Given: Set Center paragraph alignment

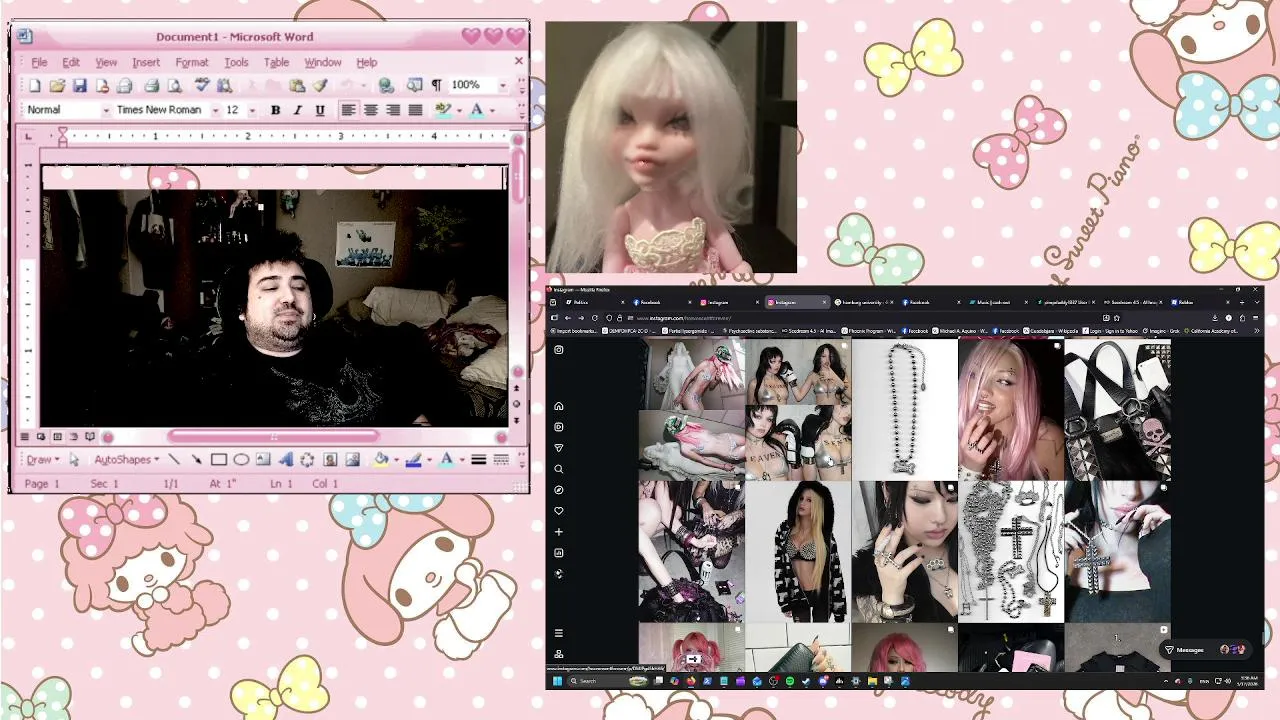Looking at the screenshot, I should click(370, 110).
